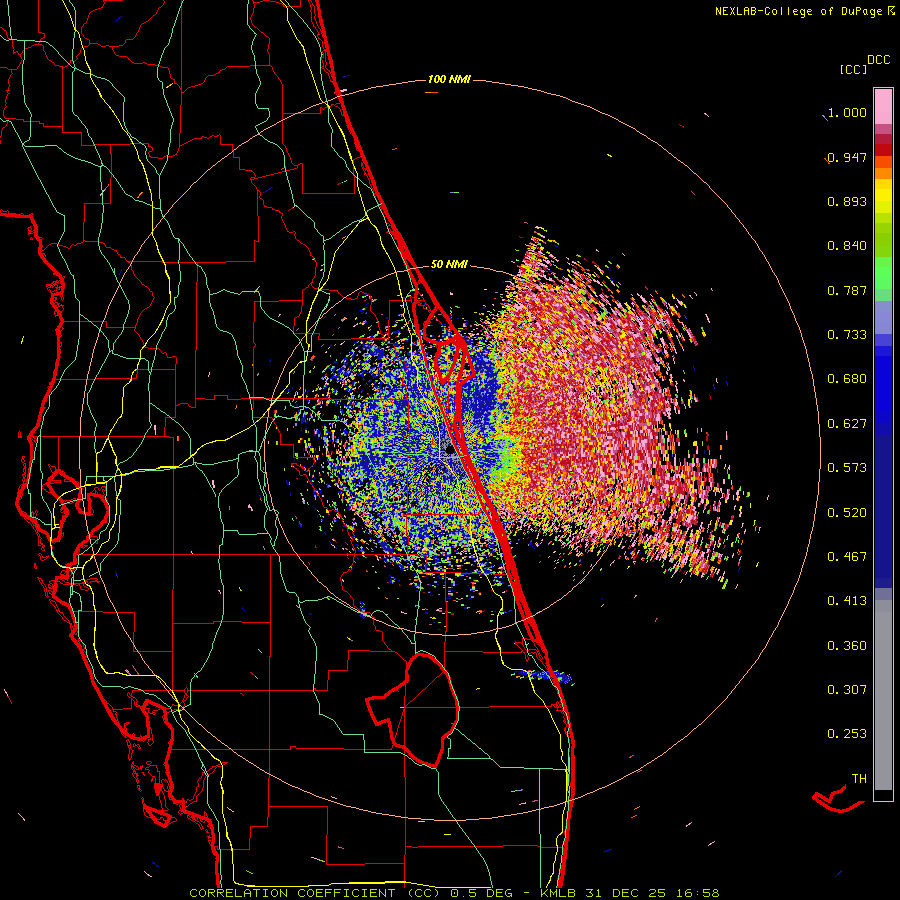
Task: Click the 0.787 scale value
Action: pyautogui.click(x=847, y=290)
